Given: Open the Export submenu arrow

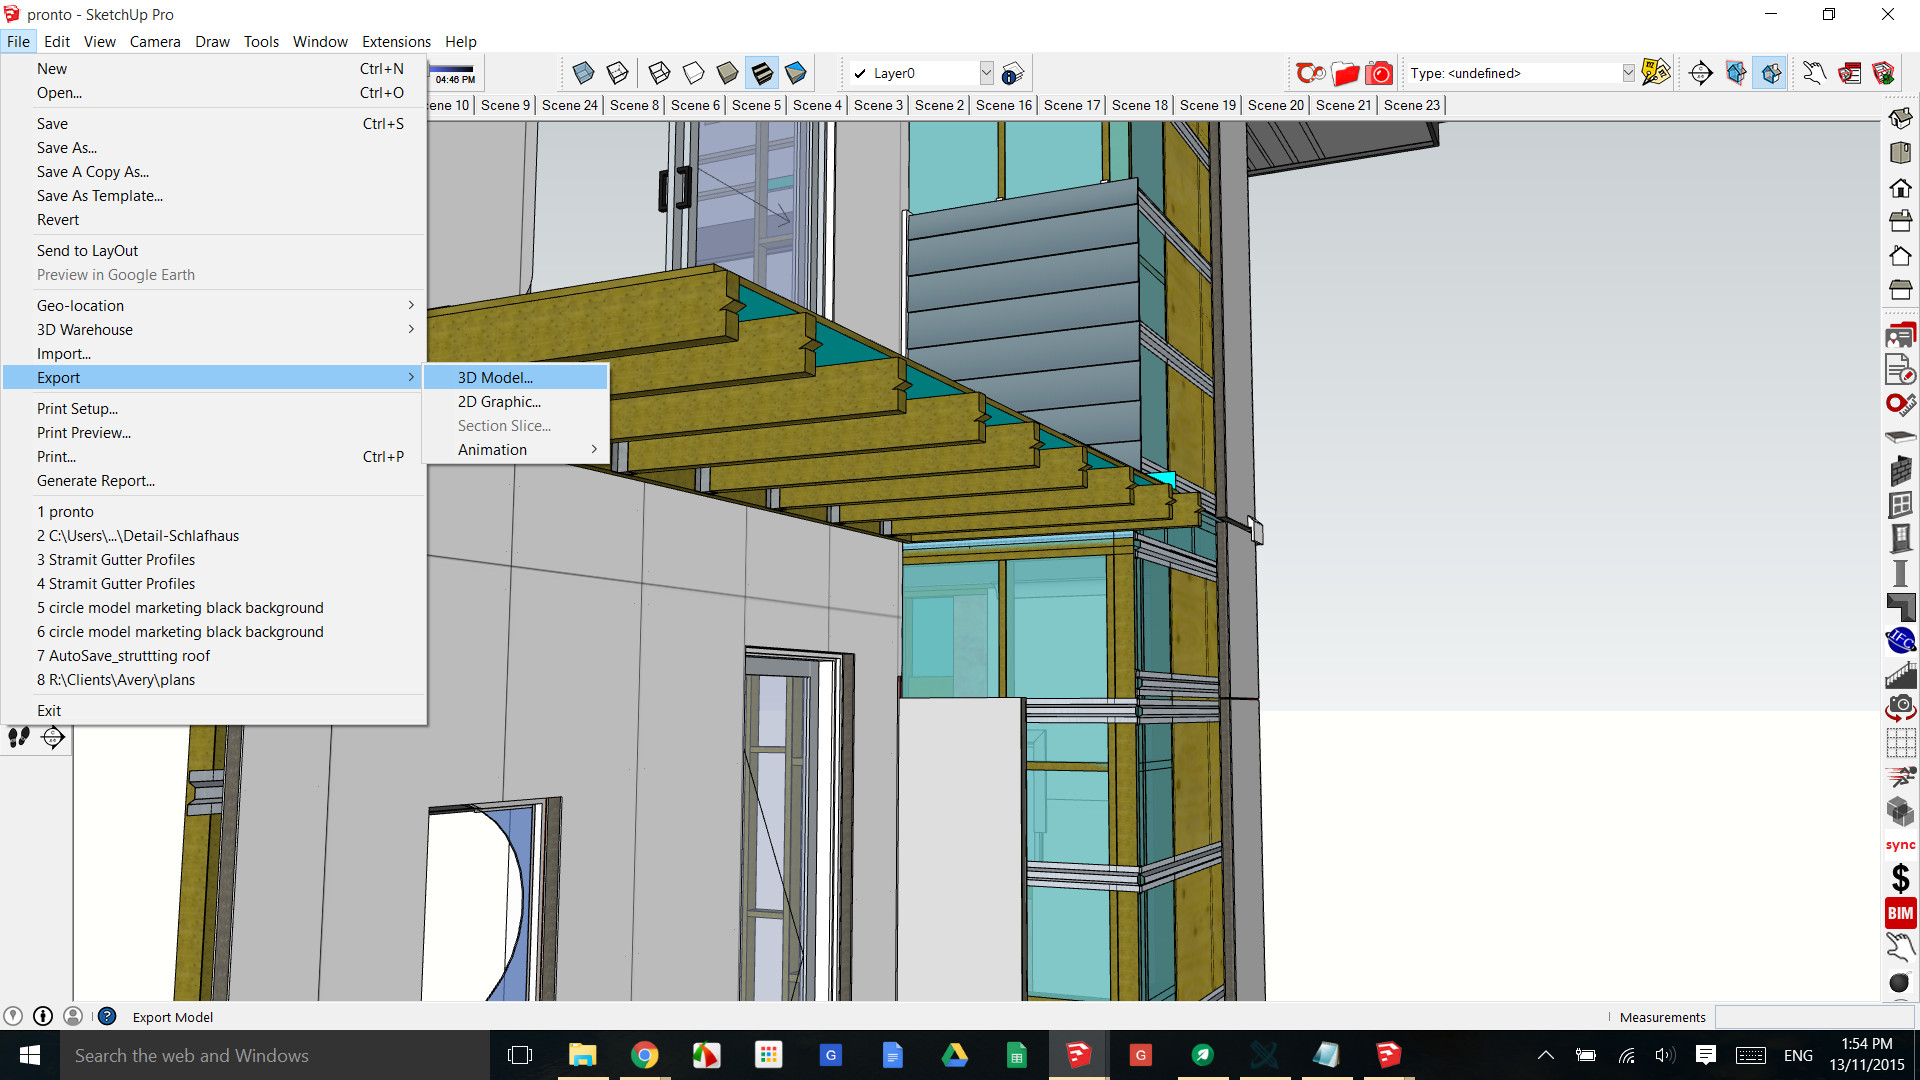Looking at the screenshot, I should pyautogui.click(x=410, y=377).
